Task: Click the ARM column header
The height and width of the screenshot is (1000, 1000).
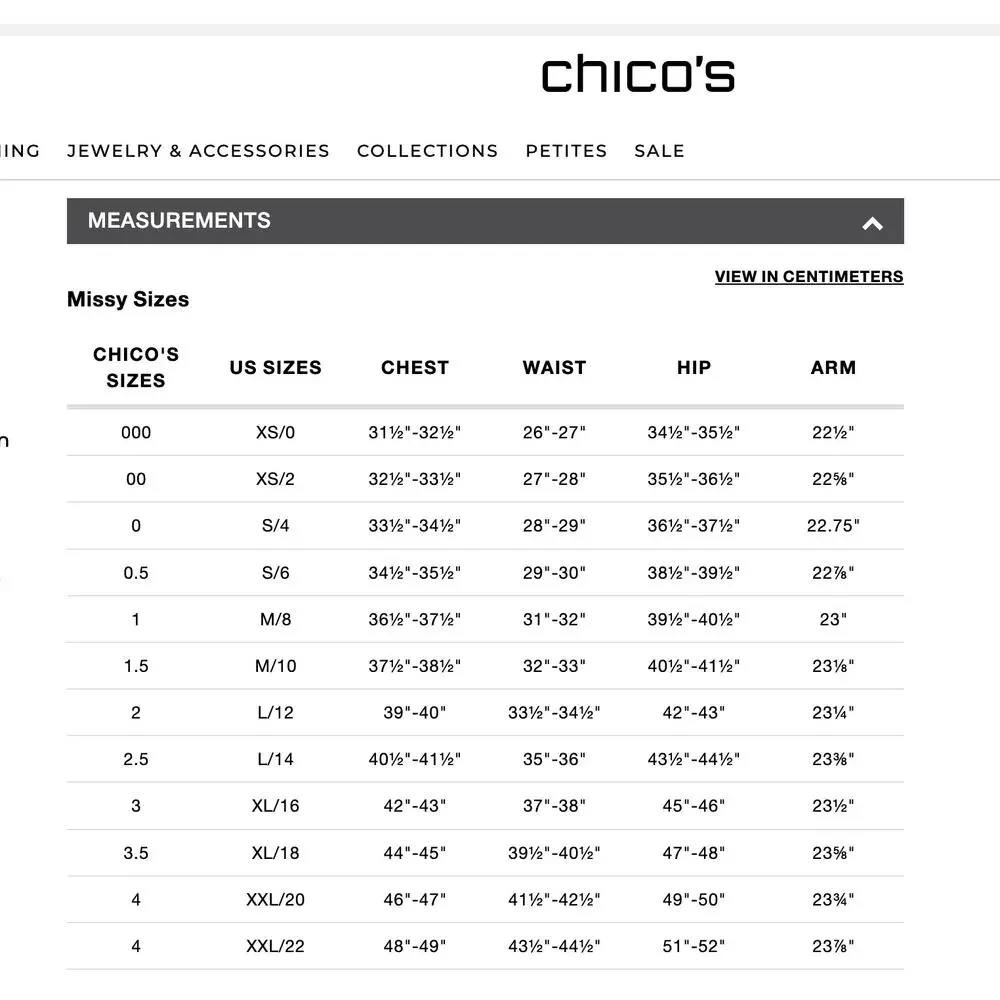Action: (x=833, y=367)
